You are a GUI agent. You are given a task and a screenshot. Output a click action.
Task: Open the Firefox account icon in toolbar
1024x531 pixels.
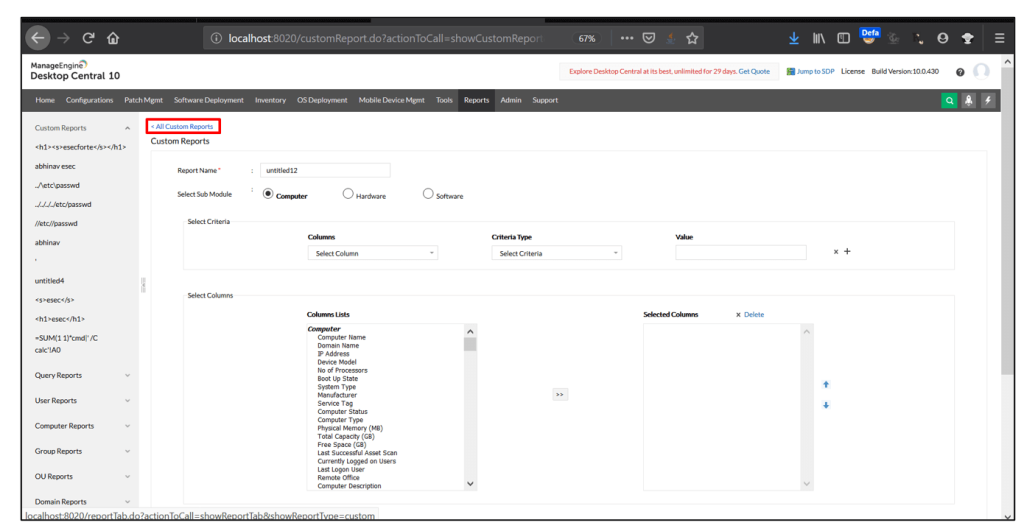[x=942, y=38]
